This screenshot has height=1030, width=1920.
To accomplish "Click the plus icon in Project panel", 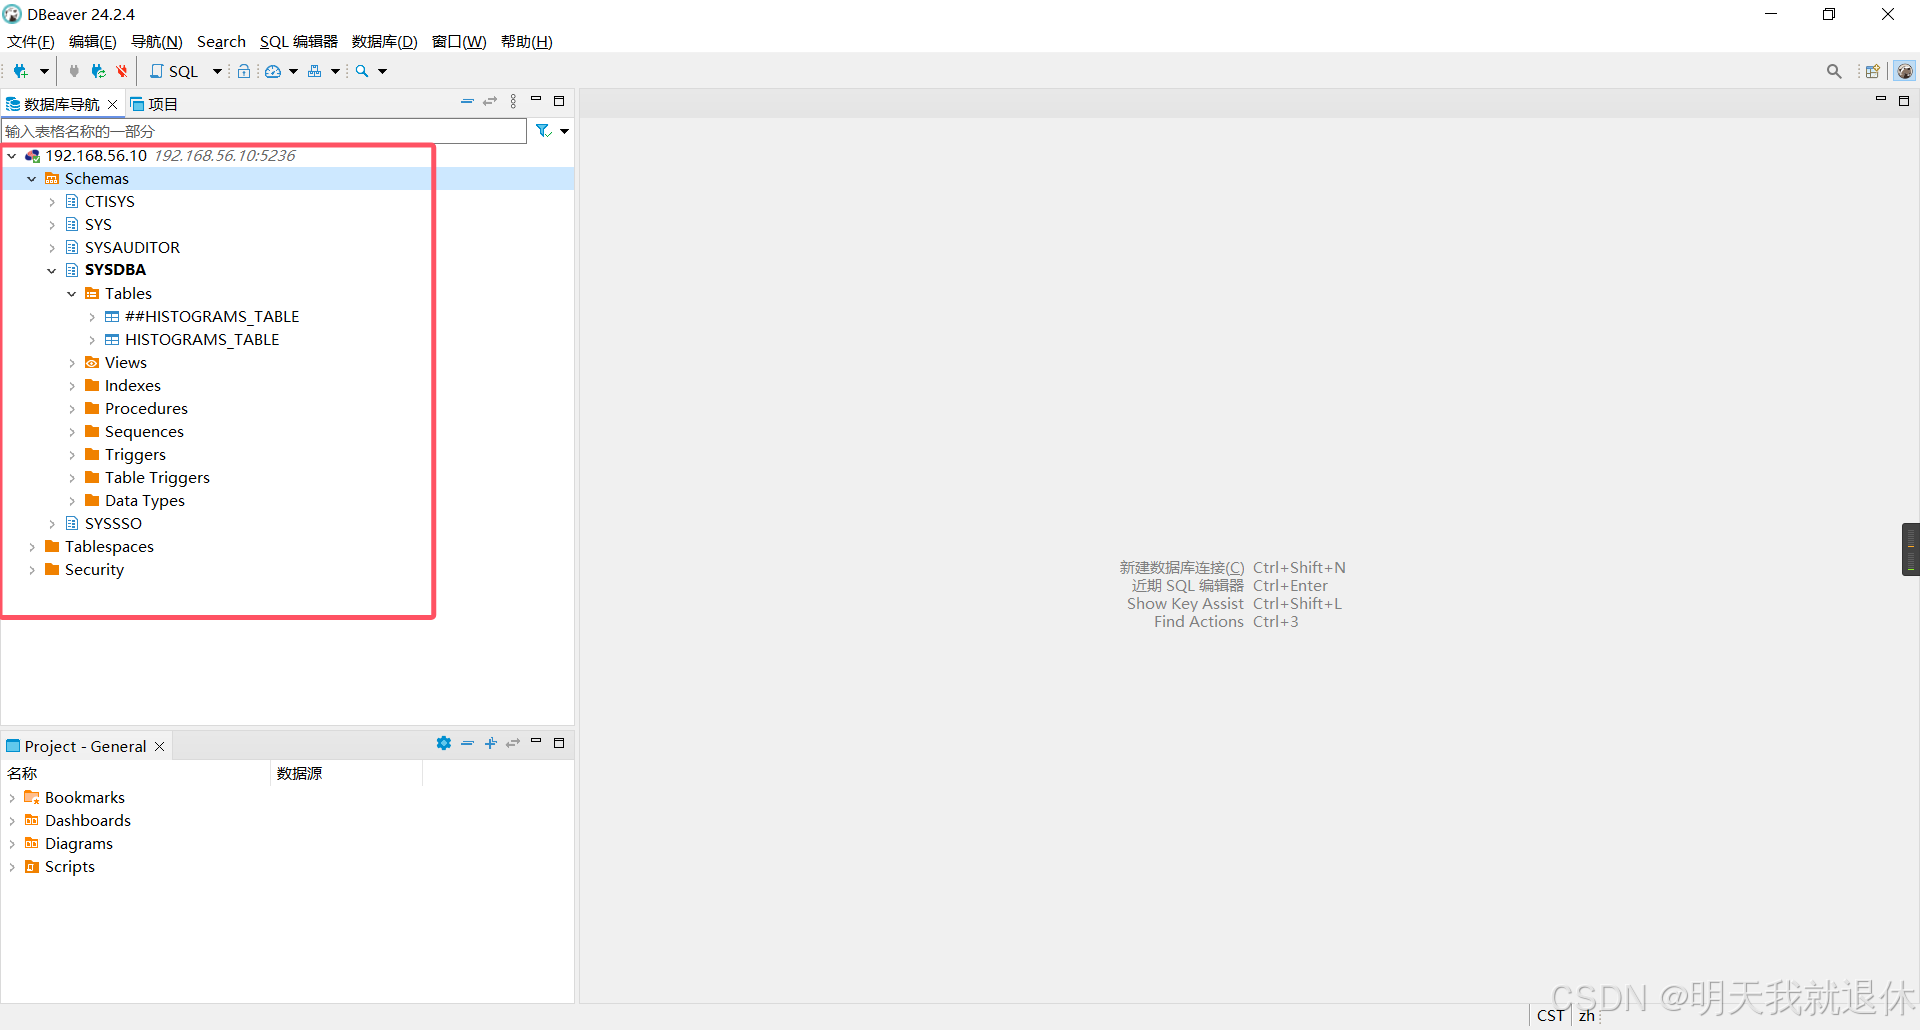I will pyautogui.click(x=490, y=743).
